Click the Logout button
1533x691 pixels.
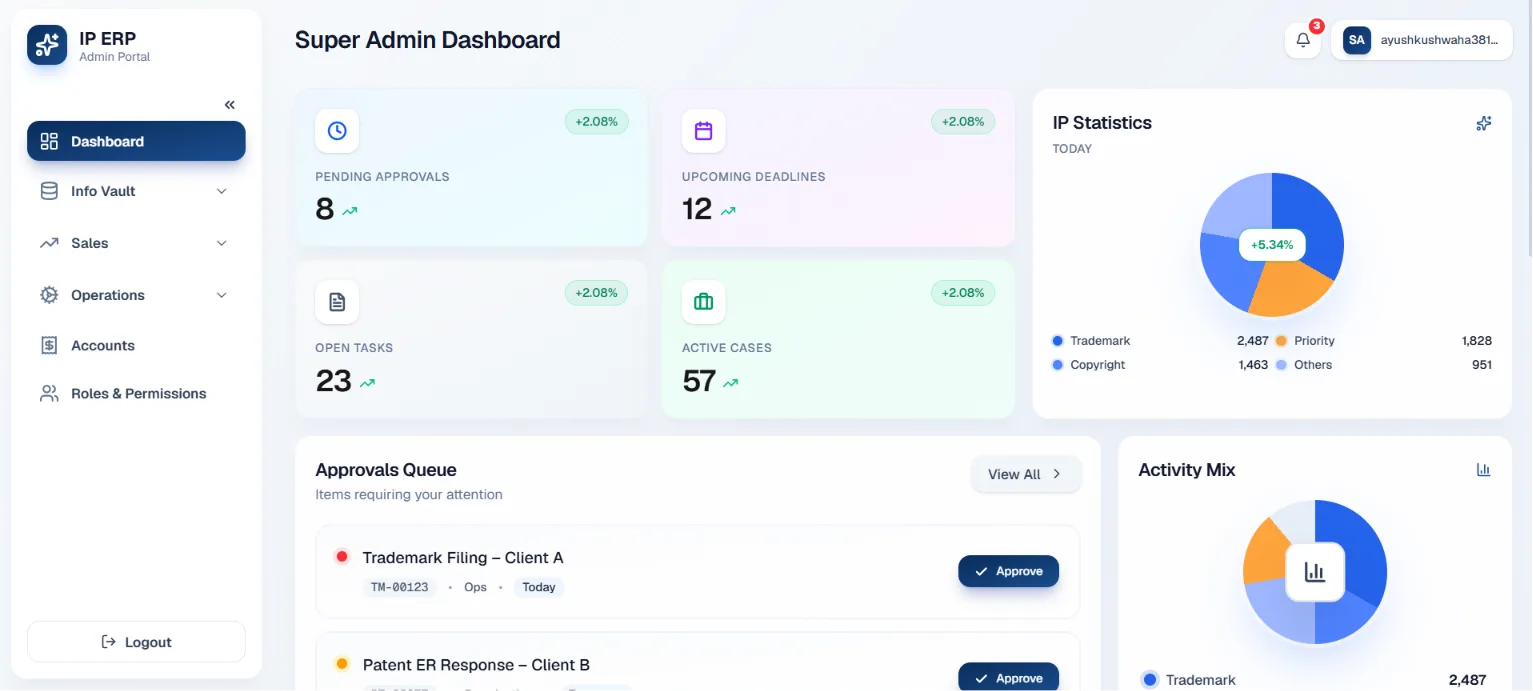click(x=136, y=642)
